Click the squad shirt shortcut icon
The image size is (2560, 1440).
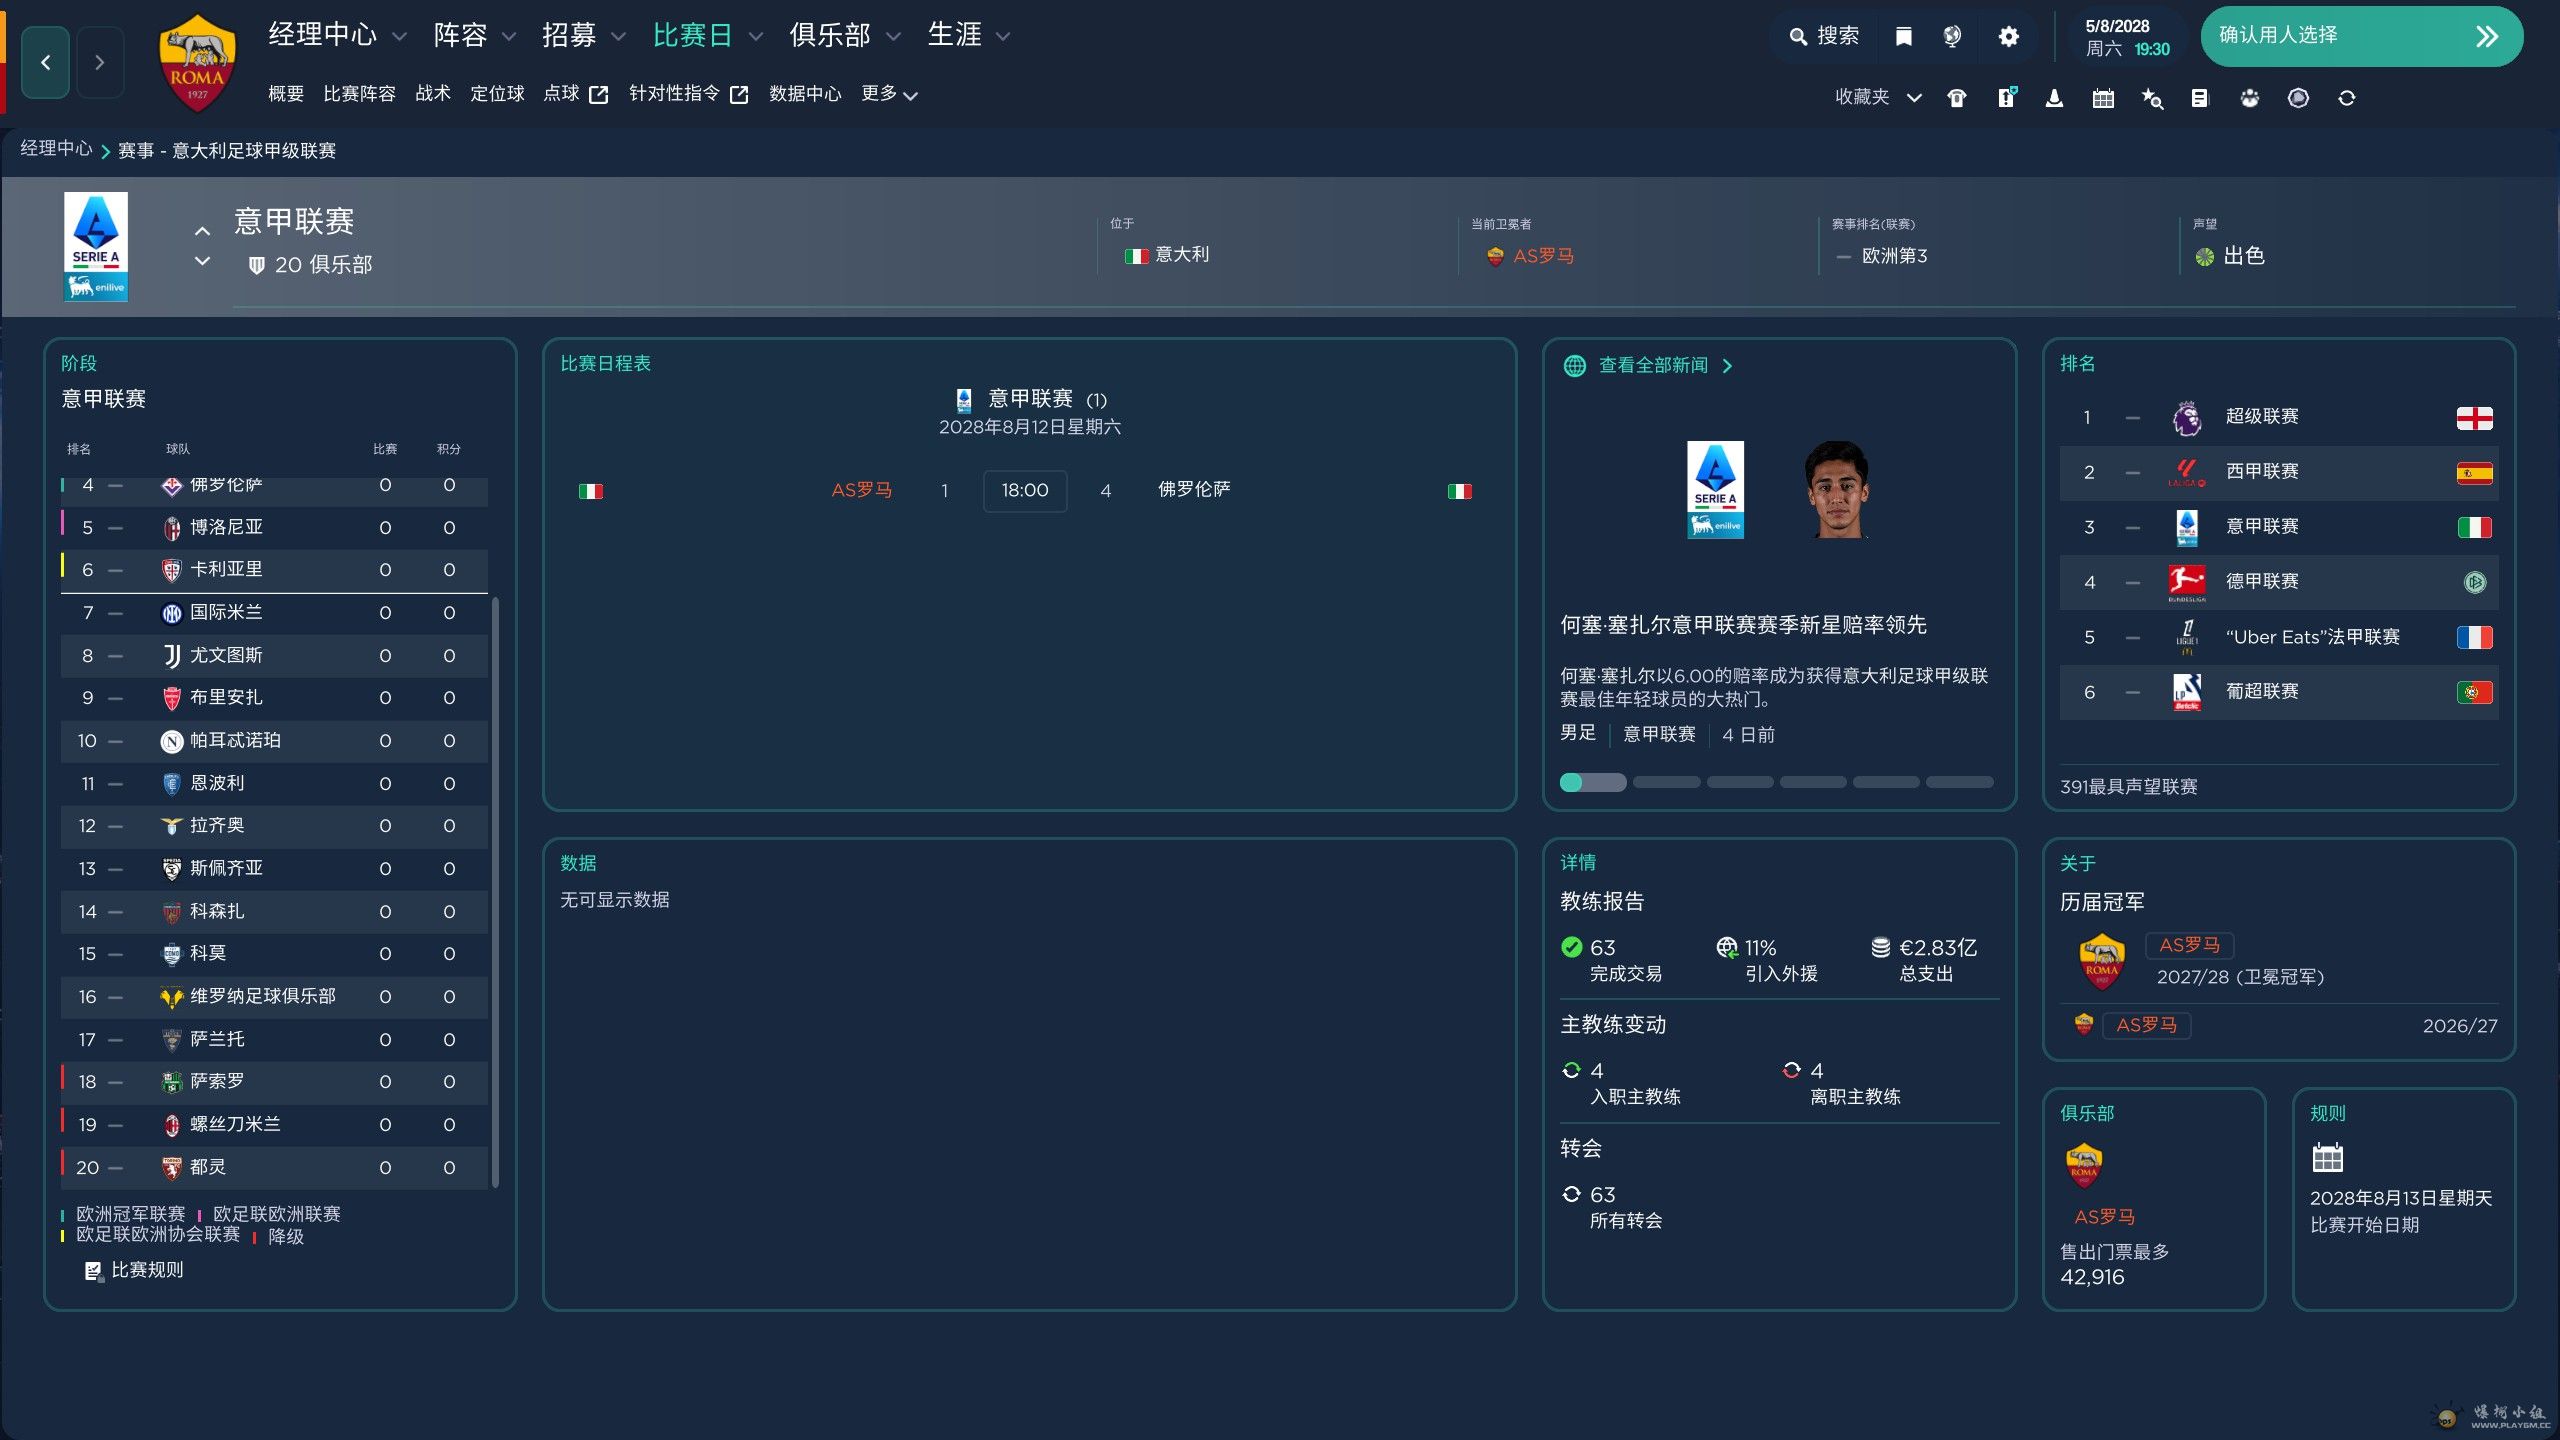[1957, 98]
